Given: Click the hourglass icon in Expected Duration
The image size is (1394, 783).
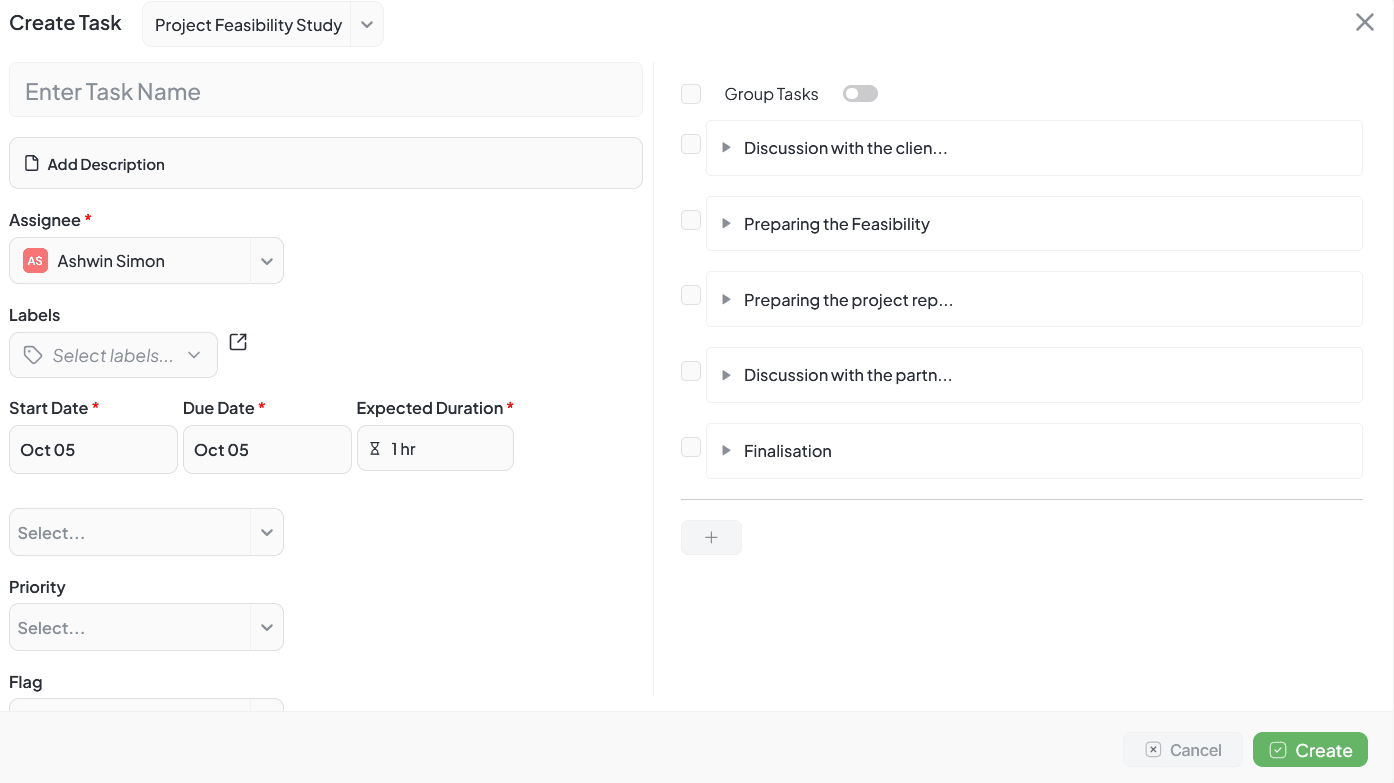Looking at the screenshot, I should coord(374,448).
